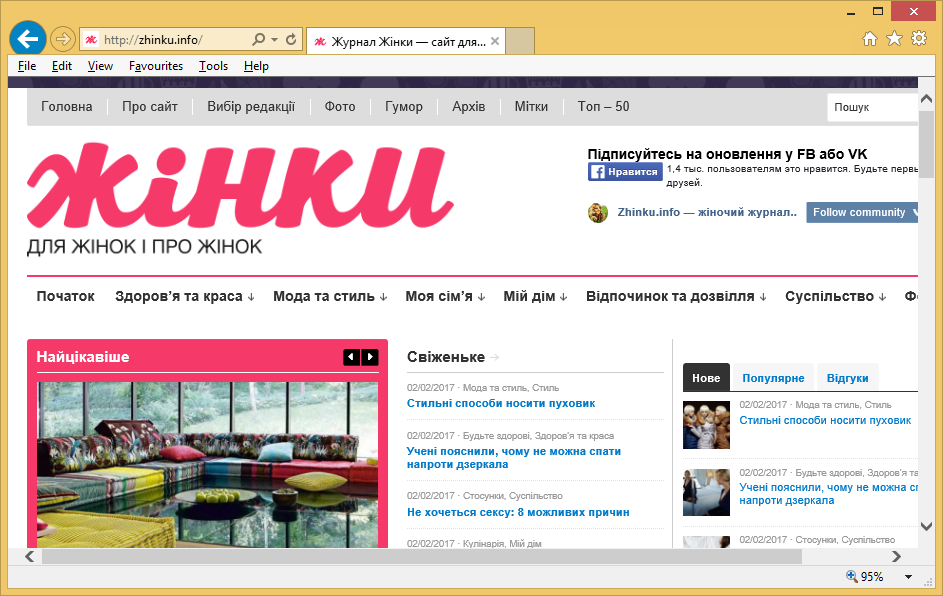Toggle the Follow community button
This screenshot has height=596, width=943.
tap(862, 212)
